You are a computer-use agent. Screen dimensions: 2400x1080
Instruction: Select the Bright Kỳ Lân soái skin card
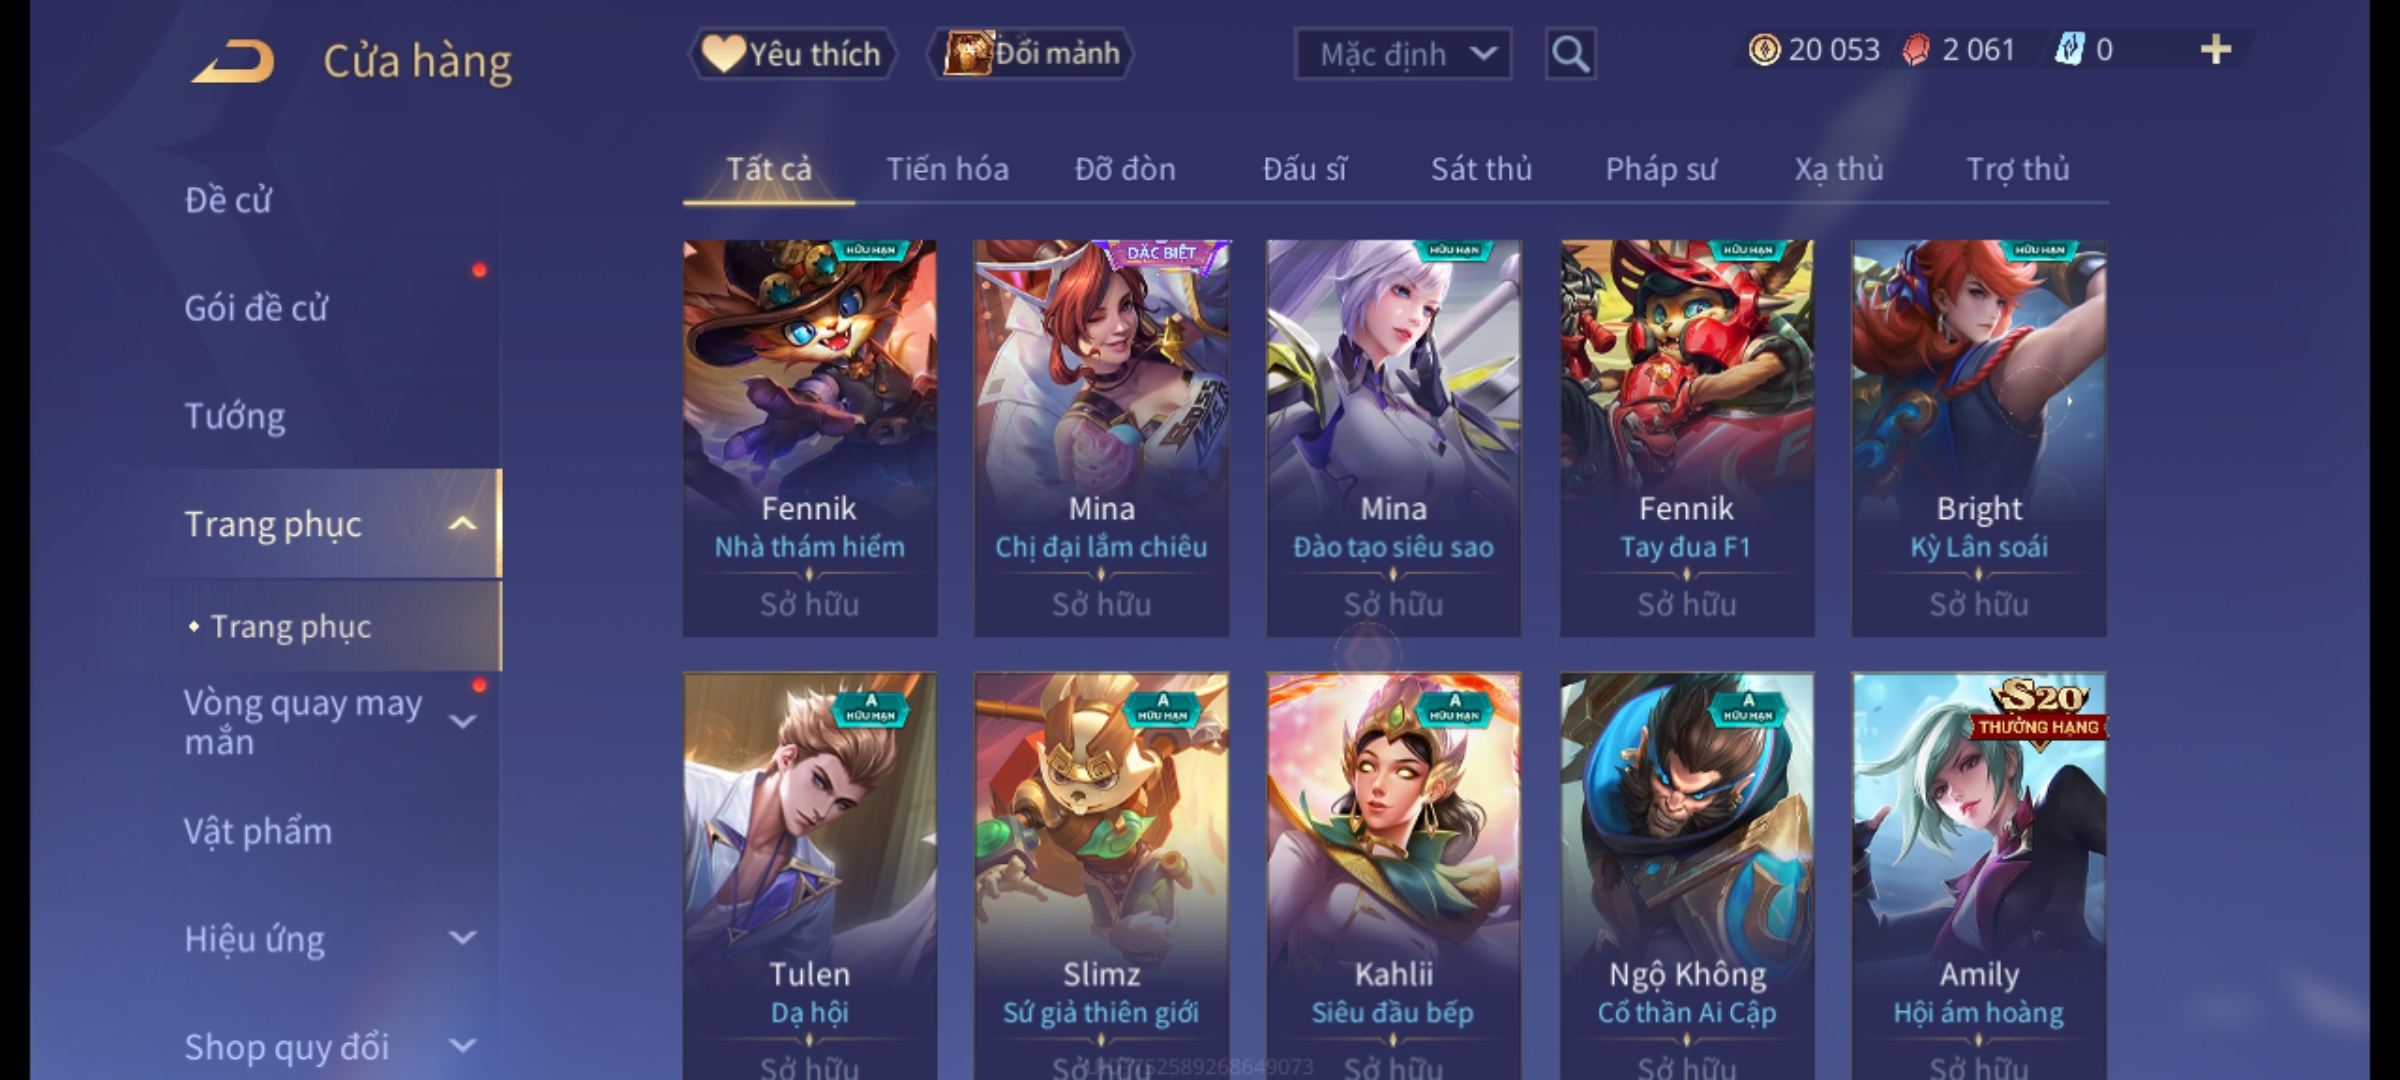click(x=1979, y=438)
